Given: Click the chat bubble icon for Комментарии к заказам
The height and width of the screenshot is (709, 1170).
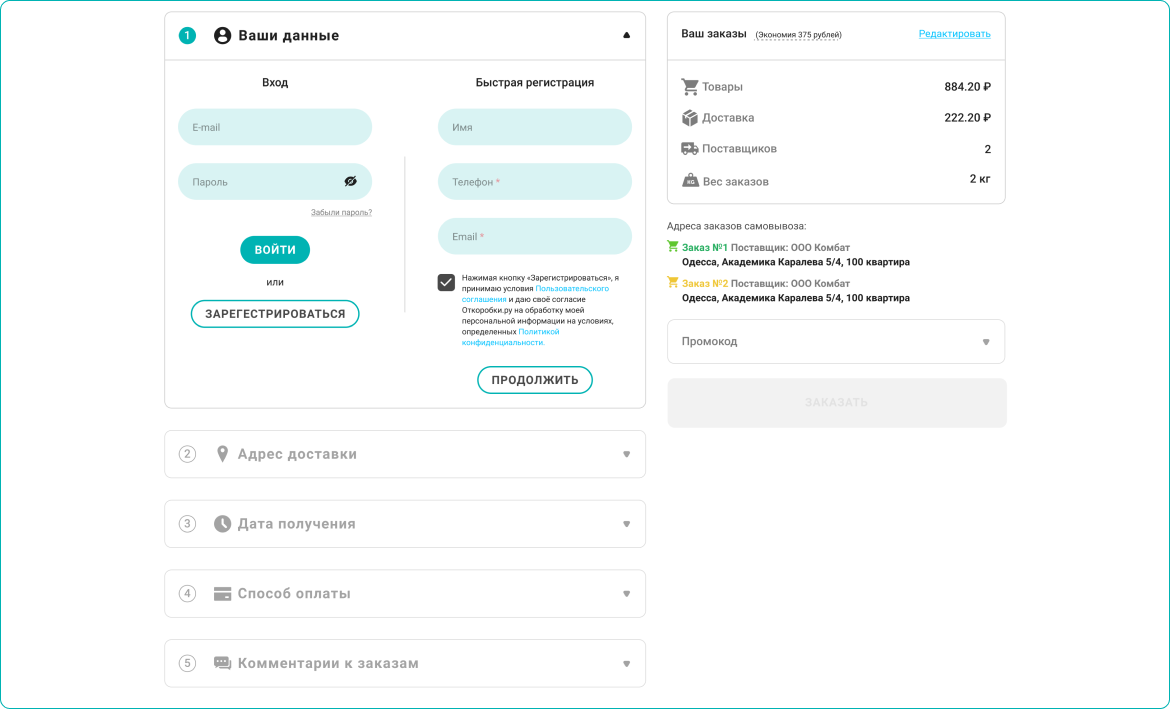Looking at the screenshot, I should pyautogui.click(x=222, y=663).
